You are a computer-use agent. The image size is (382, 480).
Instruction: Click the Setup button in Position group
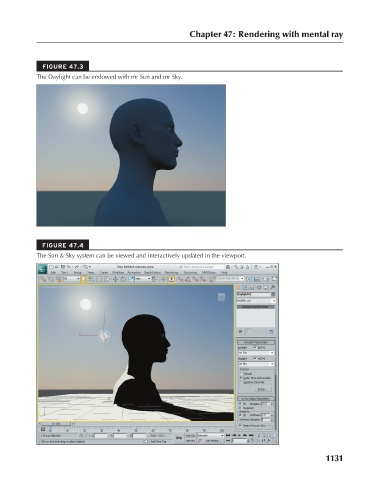pyautogui.click(x=262, y=389)
